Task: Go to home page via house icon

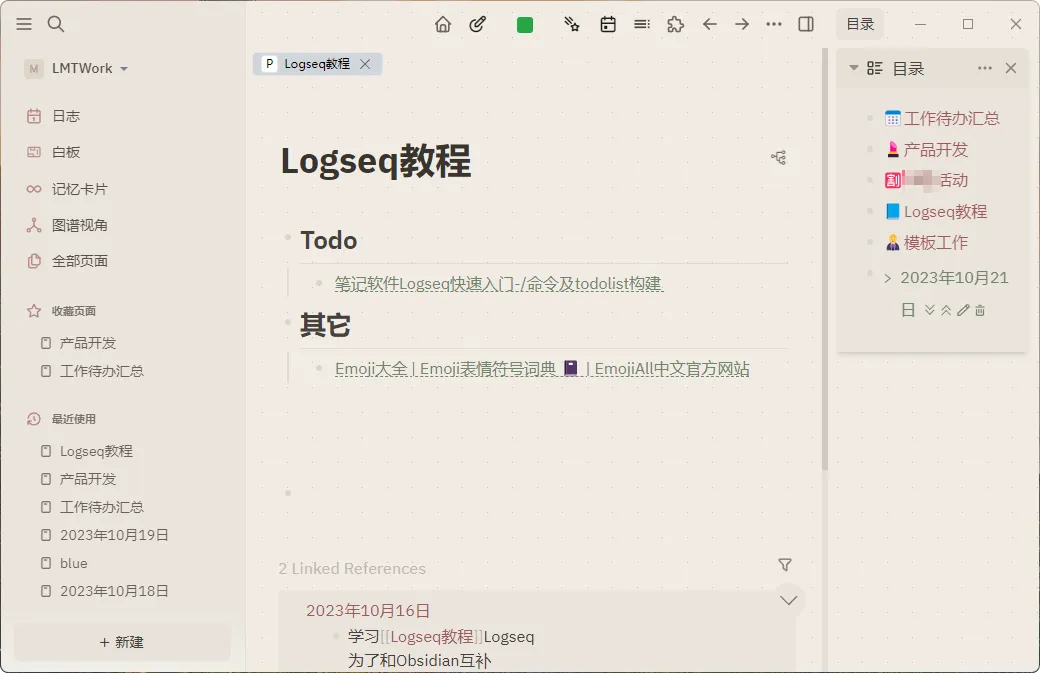Action: [442, 25]
